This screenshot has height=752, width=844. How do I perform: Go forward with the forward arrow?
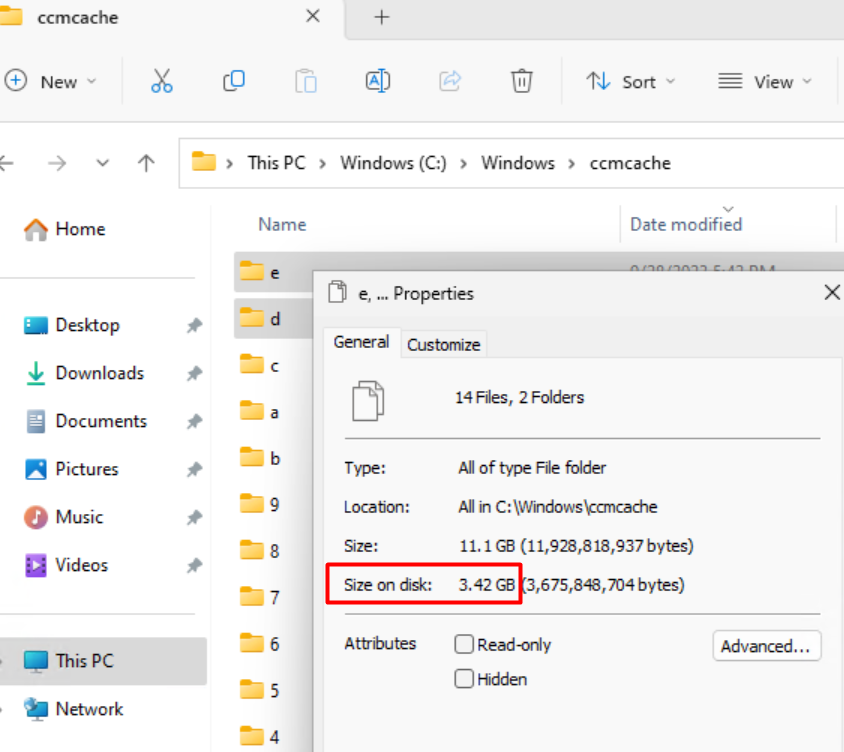(57, 163)
